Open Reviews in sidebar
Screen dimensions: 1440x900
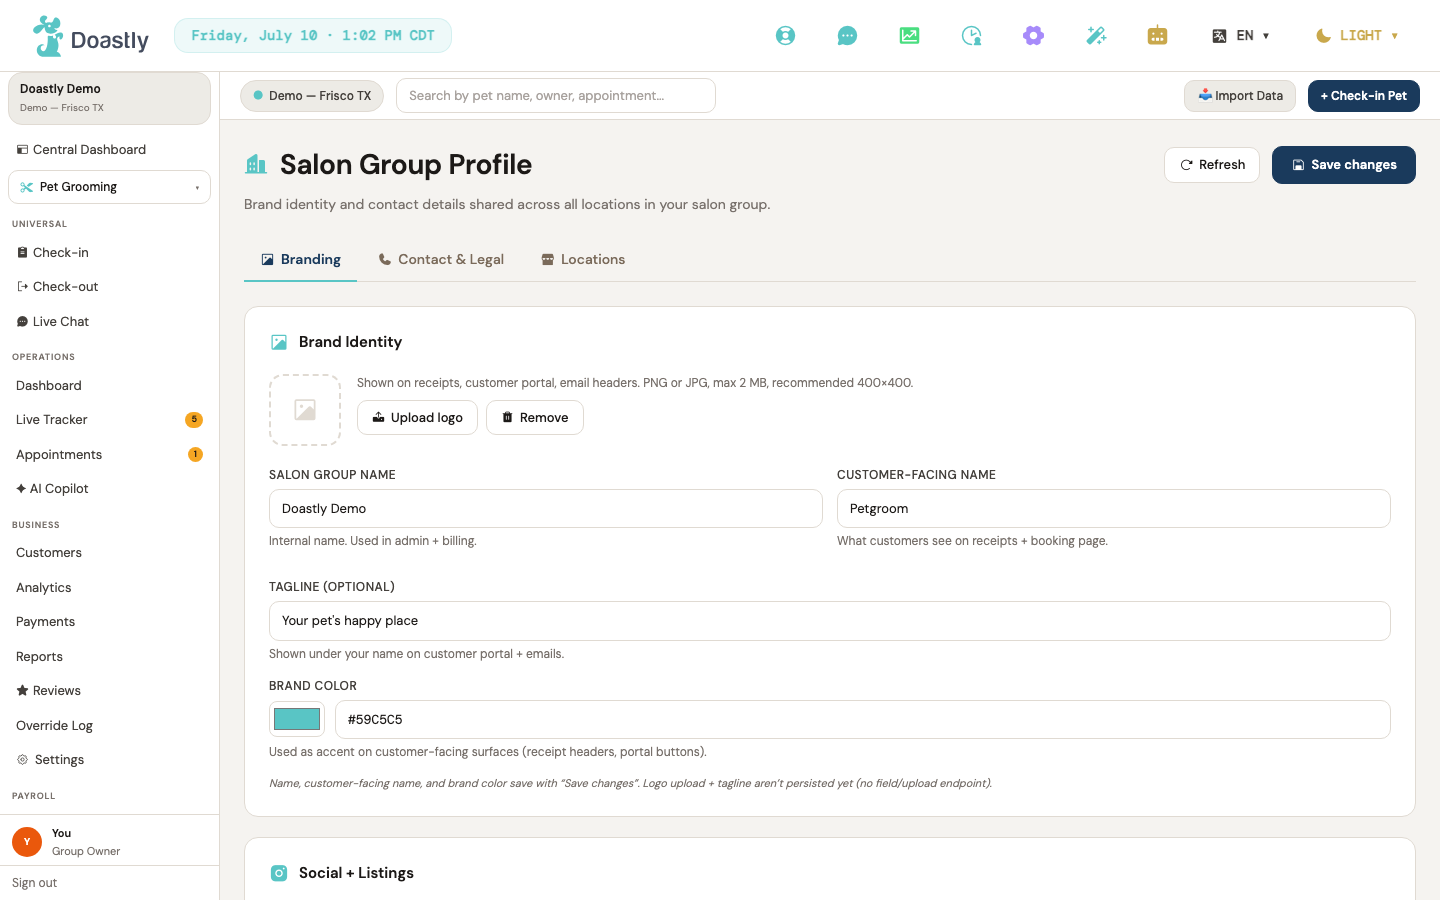coord(109,691)
